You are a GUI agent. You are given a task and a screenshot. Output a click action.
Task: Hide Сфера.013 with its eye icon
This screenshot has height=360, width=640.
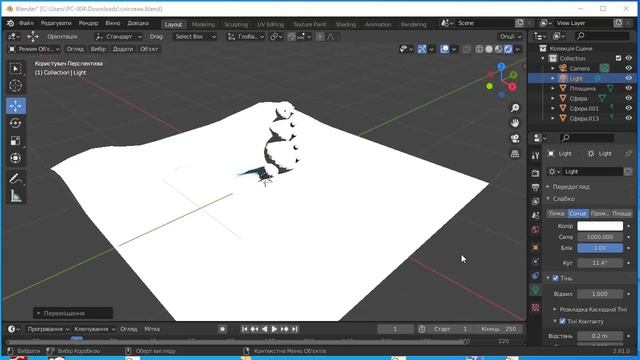click(629, 118)
